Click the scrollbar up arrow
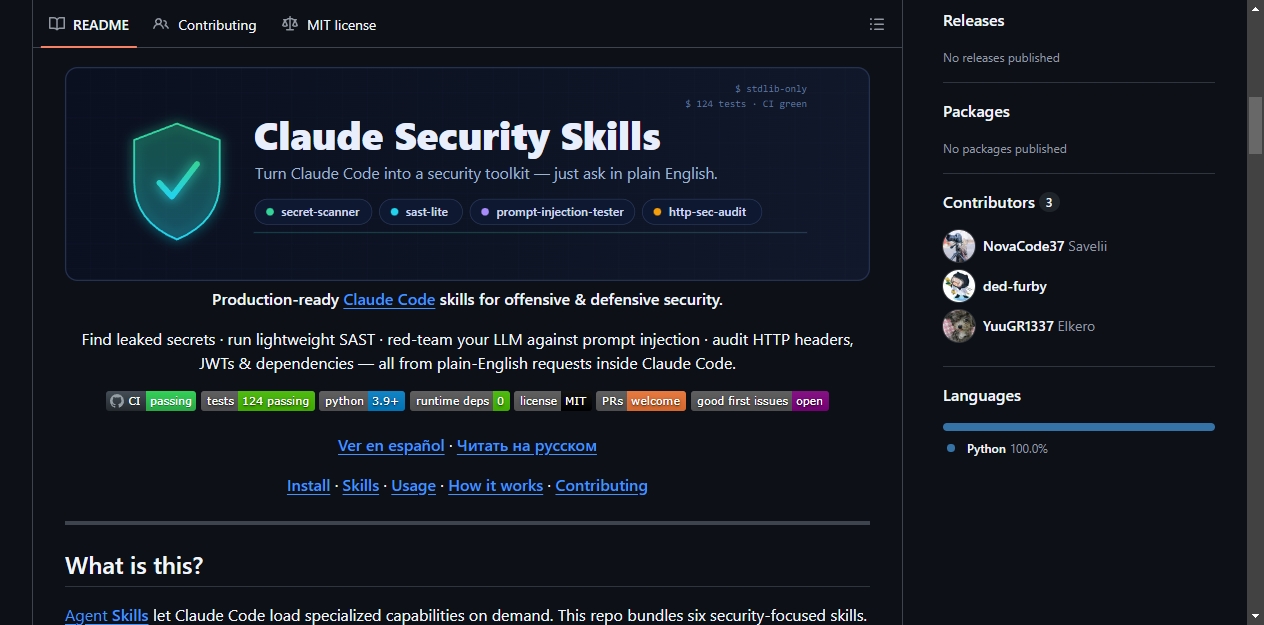Image resolution: width=1264 pixels, height=625 pixels. 1255,8
